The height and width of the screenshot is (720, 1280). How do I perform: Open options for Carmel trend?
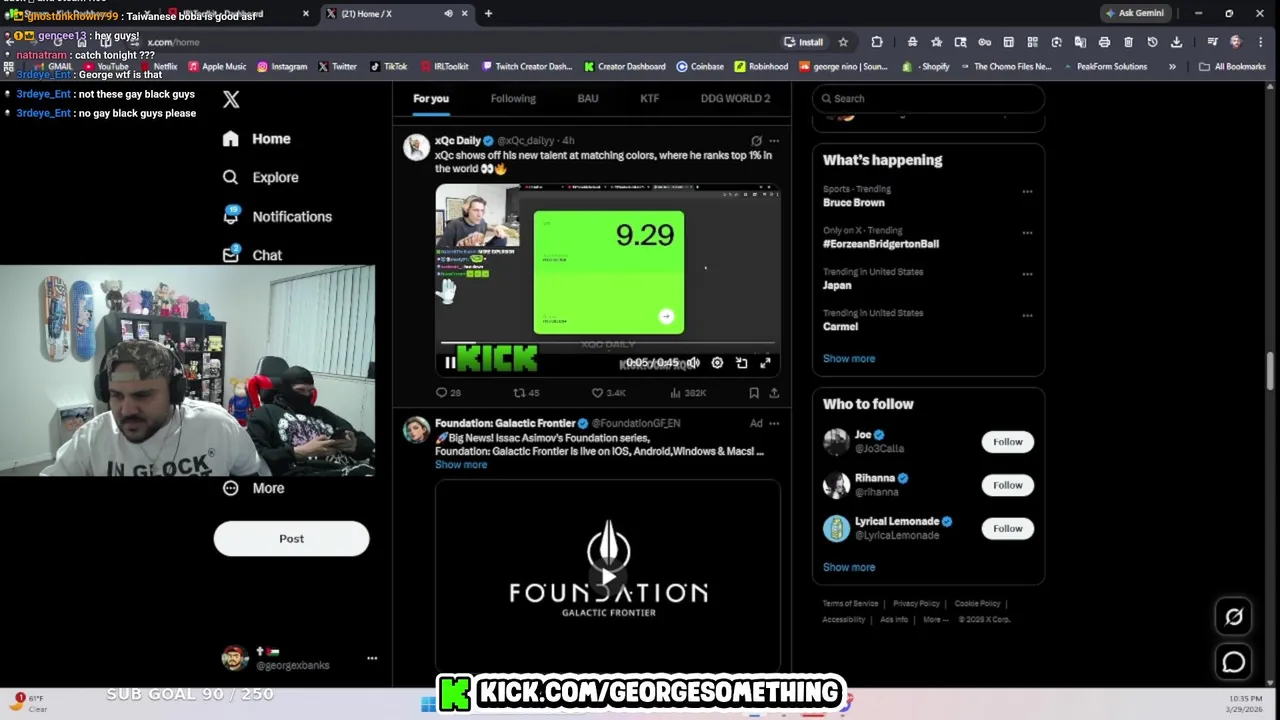pos(1027,315)
